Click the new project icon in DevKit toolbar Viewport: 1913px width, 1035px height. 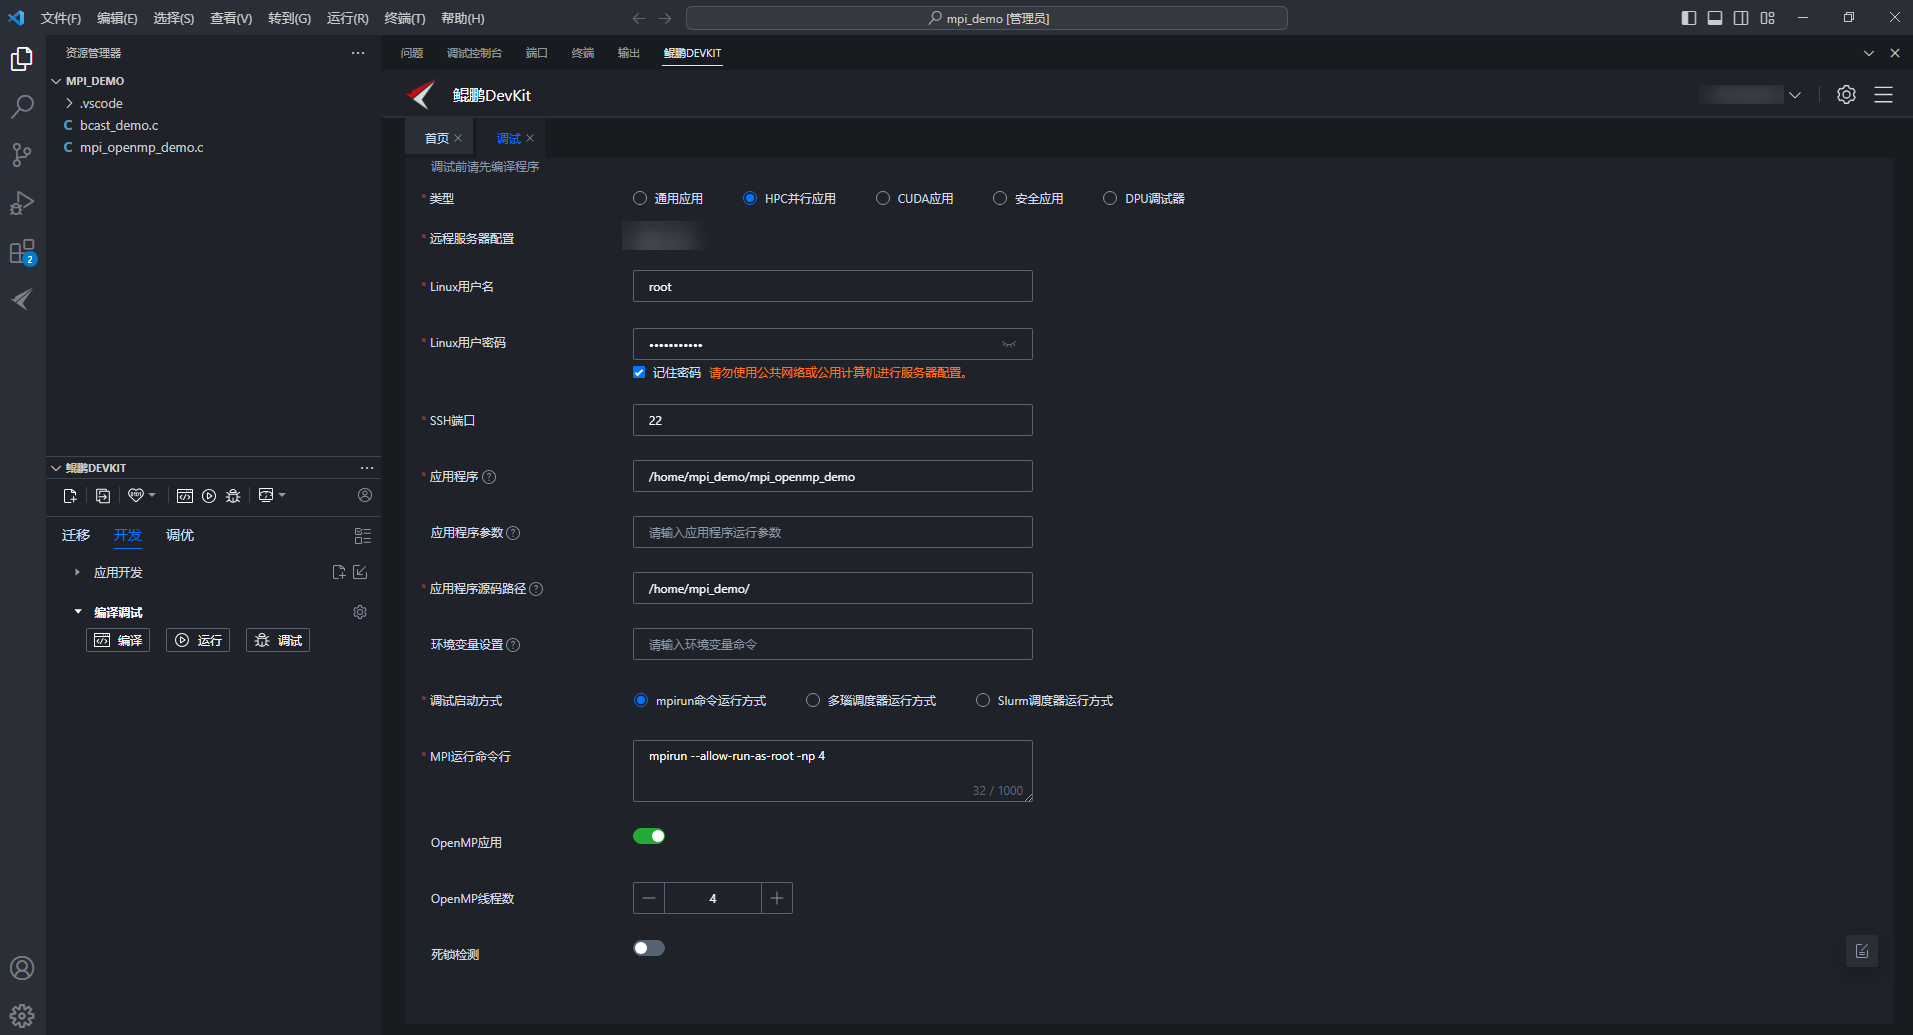click(70, 496)
